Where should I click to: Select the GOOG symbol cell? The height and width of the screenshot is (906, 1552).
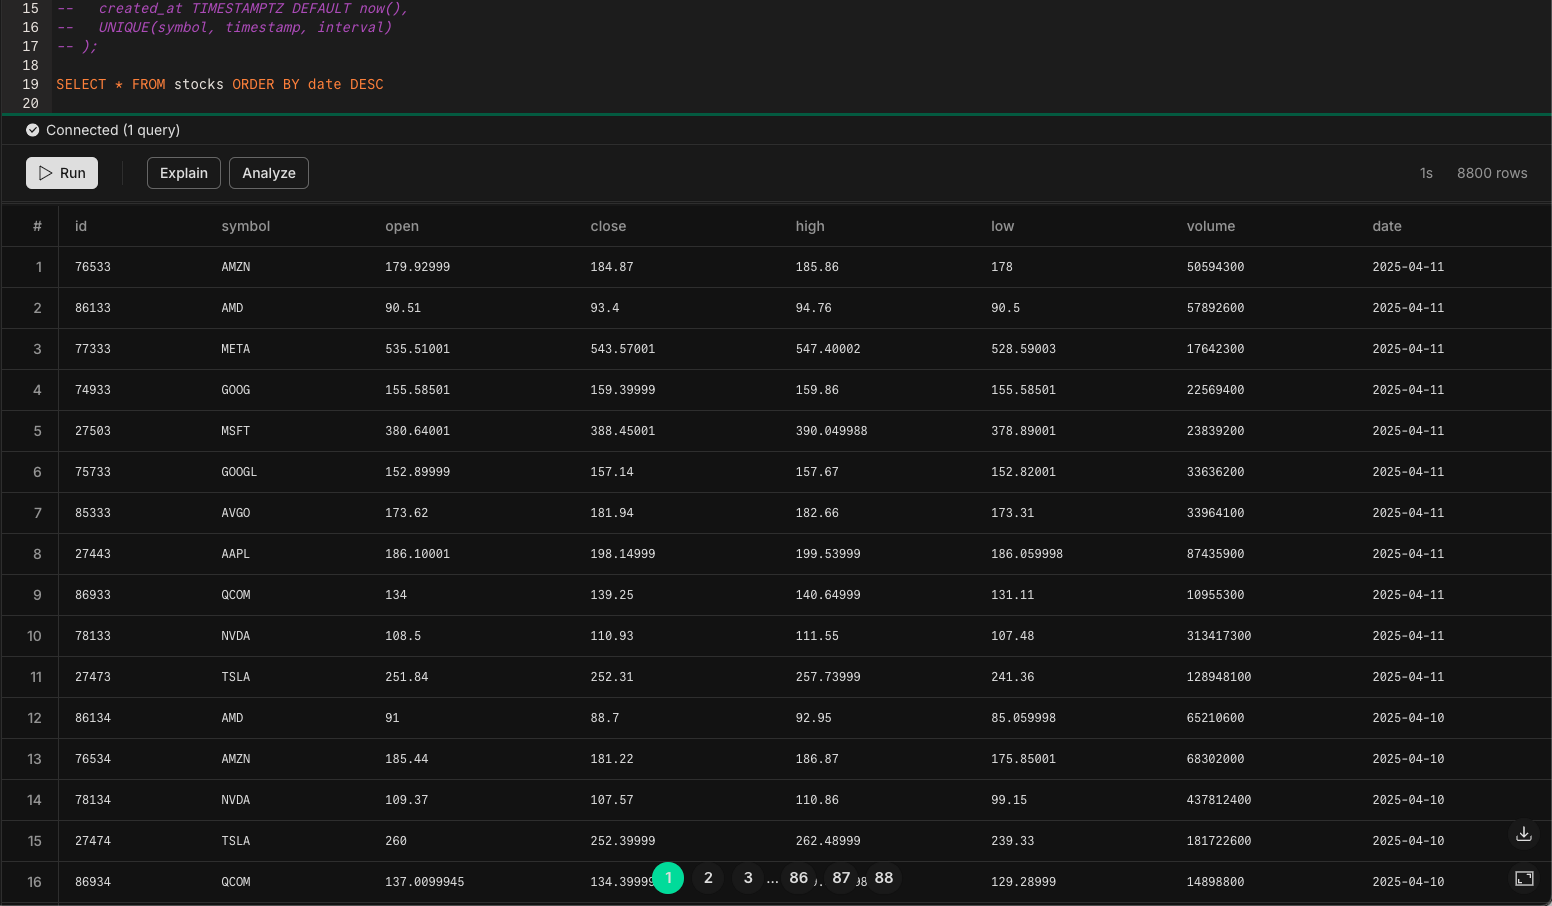pyautogui.click(x=236, y=390)
